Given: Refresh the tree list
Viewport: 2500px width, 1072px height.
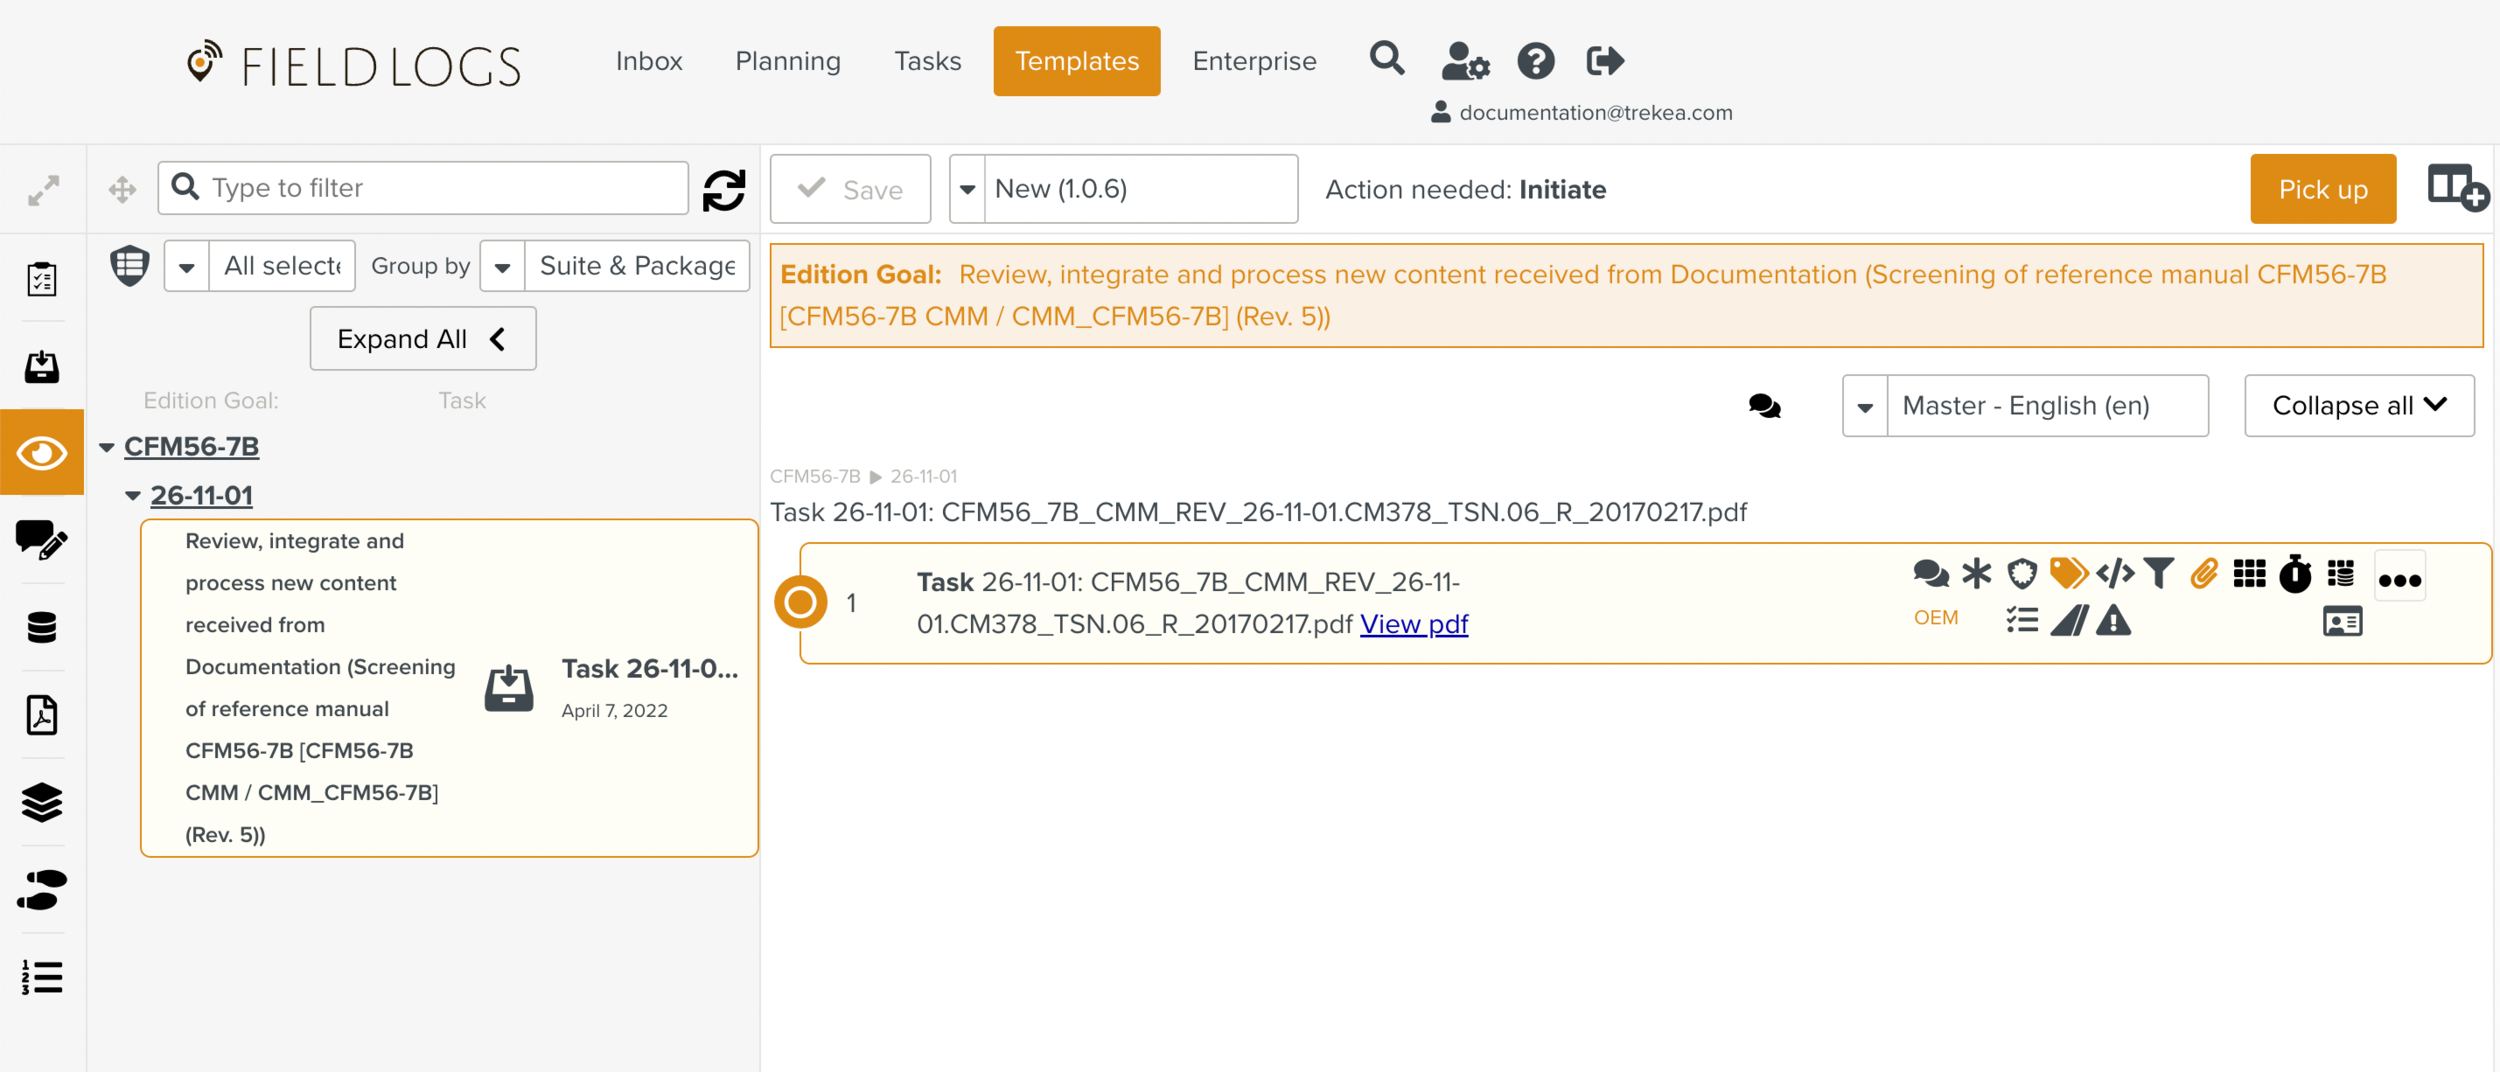Looking at the screenshot, I should click(724, 189).
